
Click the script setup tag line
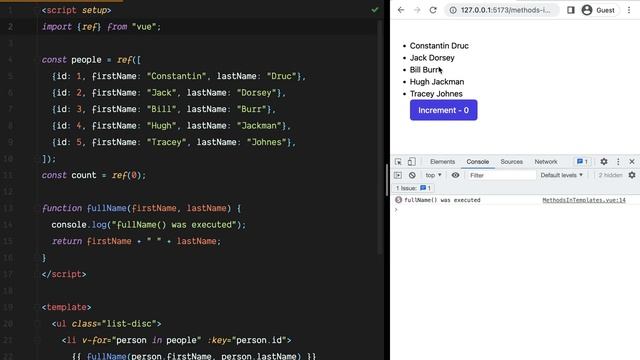tap(76, 10)
